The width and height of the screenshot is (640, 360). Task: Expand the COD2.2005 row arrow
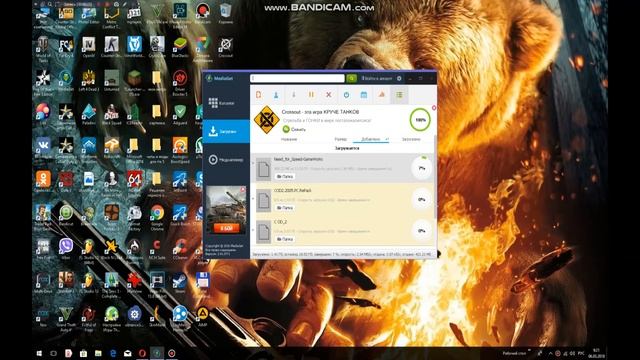[253, 199]
